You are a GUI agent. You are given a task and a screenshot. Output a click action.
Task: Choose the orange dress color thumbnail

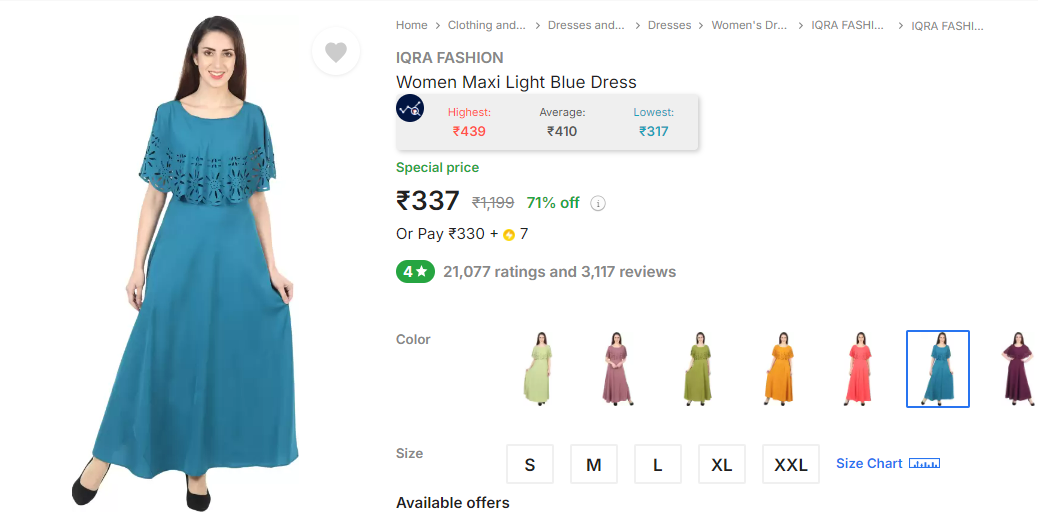tap(779, 369)
